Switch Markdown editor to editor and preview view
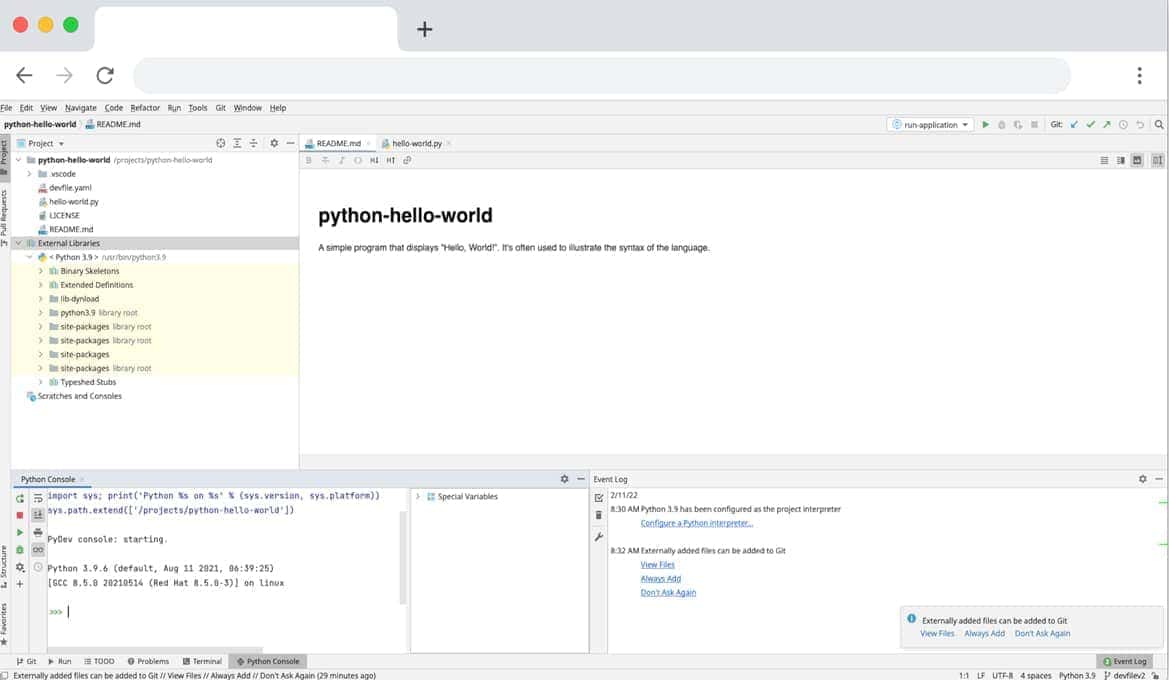The image size is (1169, 680). [x=1121, y=160]
